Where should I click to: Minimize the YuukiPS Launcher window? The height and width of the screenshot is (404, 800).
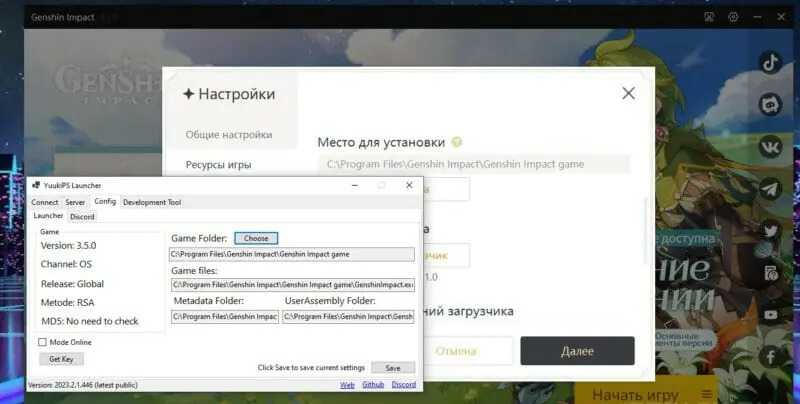(355, 185)
